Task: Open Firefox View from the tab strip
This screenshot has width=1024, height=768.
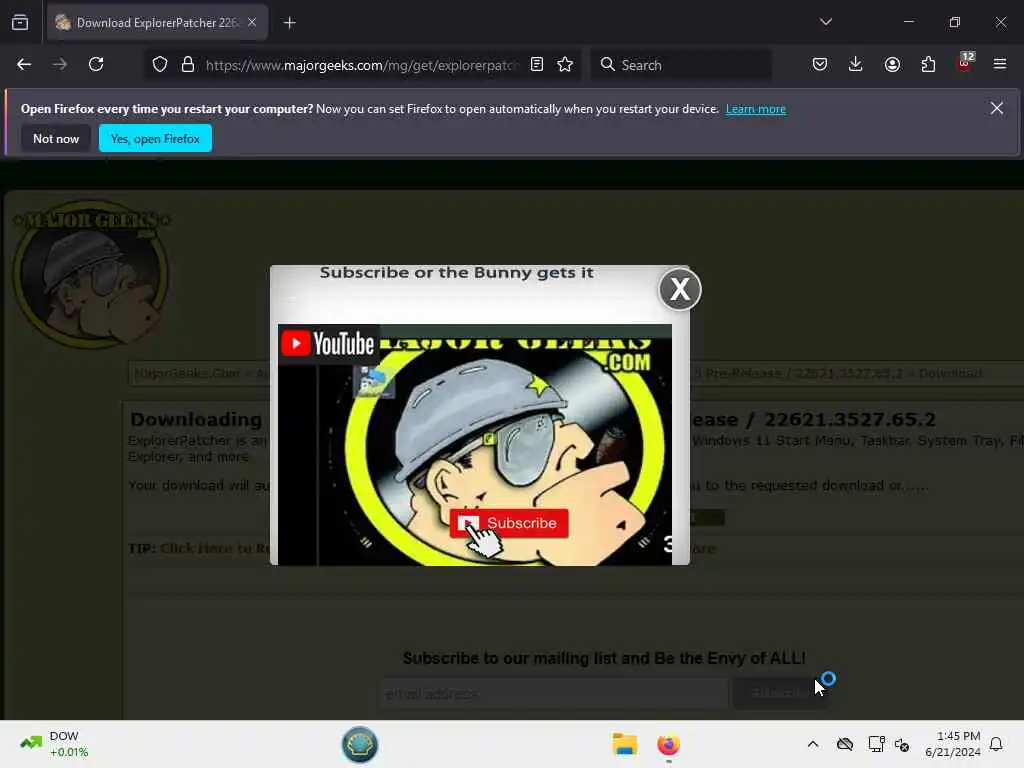Action: (x=20, y=22)
